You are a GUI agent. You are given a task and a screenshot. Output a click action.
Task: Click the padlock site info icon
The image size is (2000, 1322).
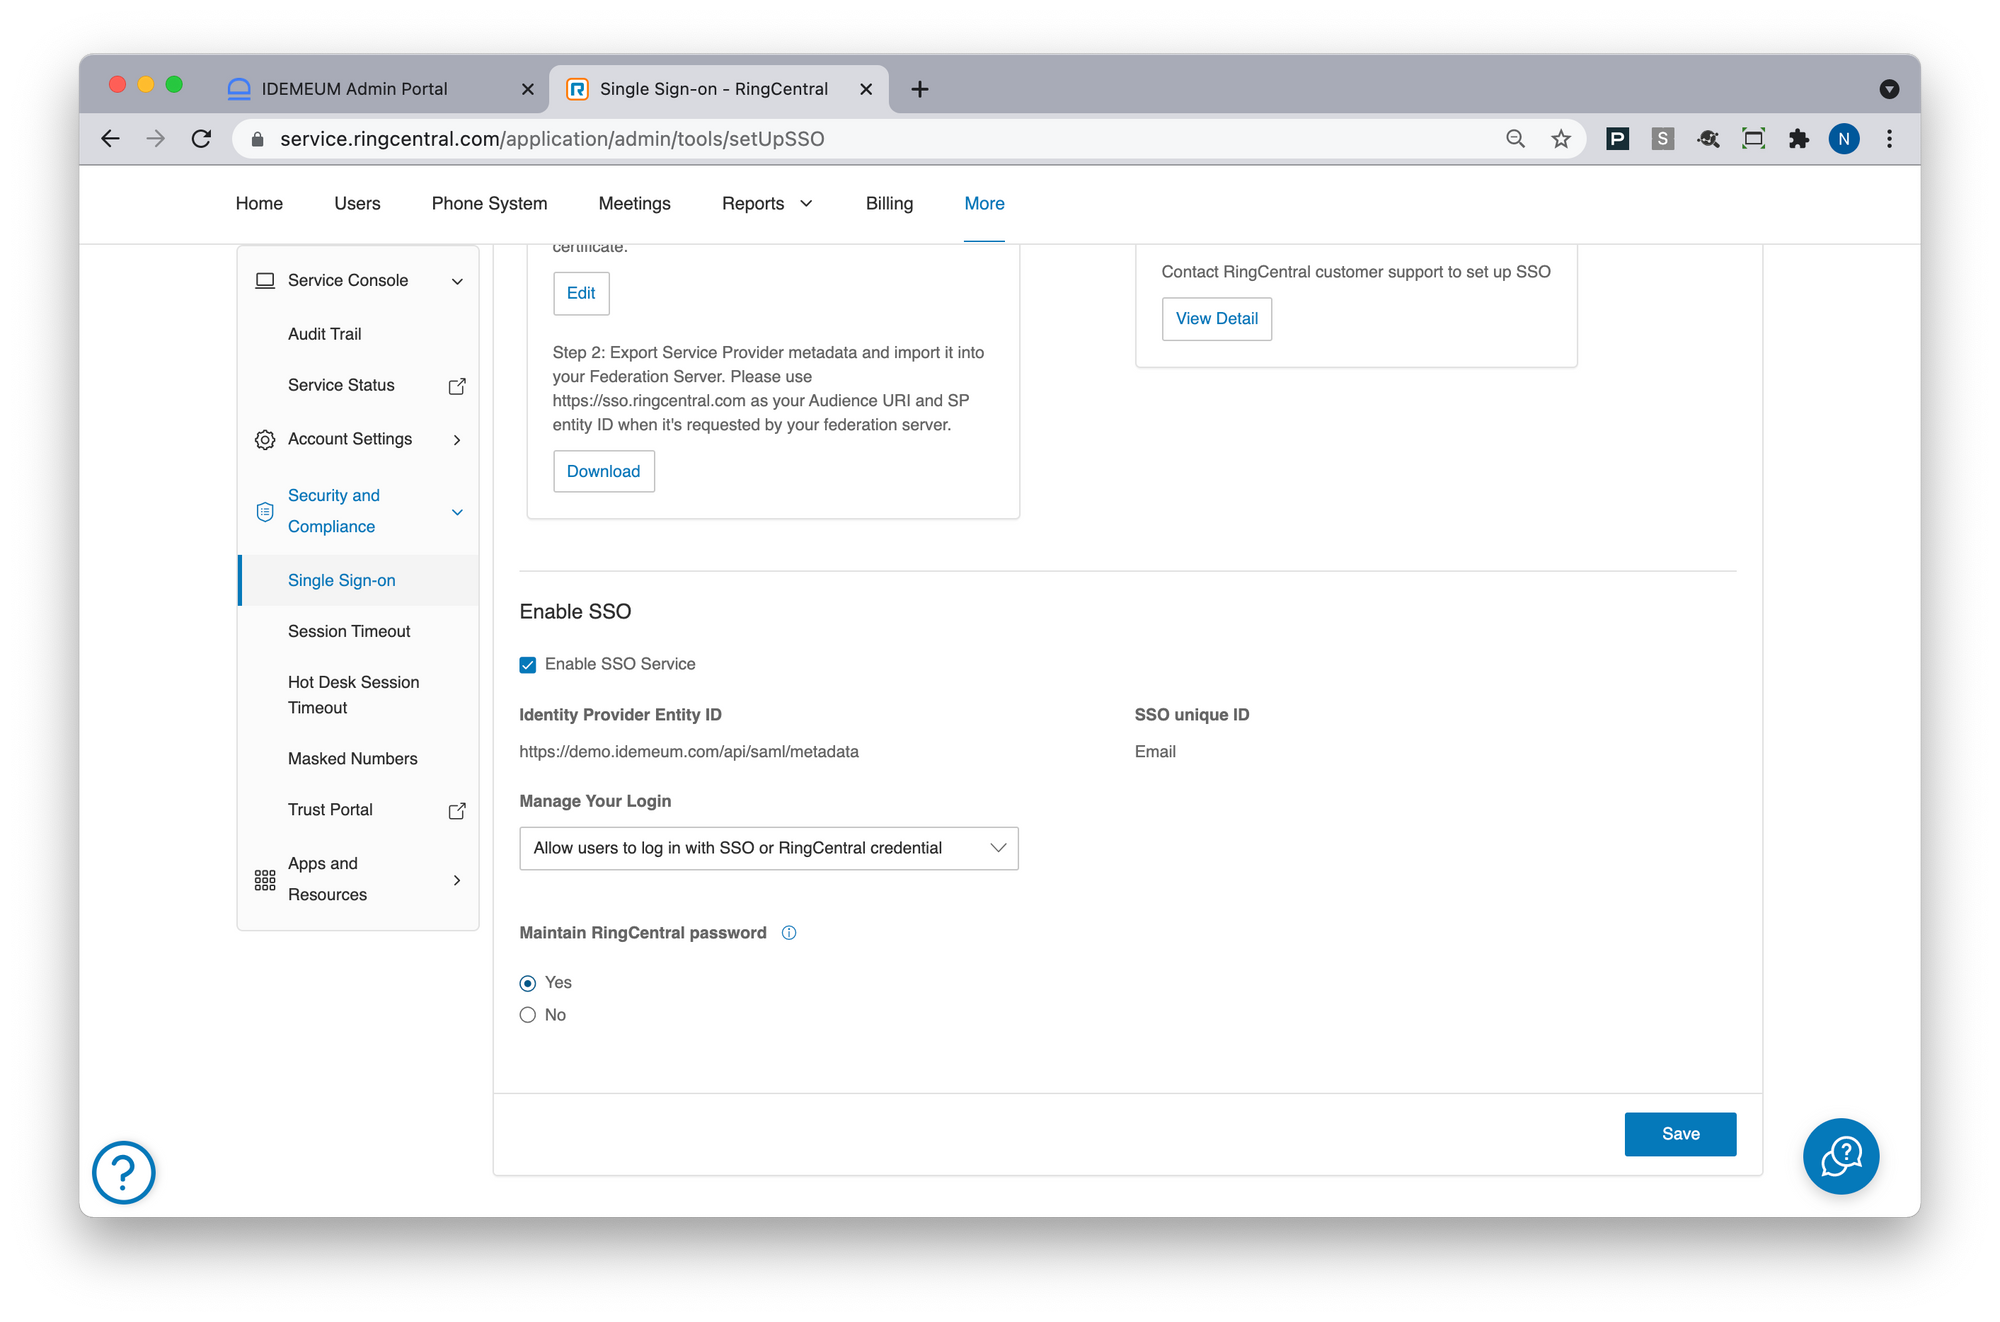(x=257, y=139)
